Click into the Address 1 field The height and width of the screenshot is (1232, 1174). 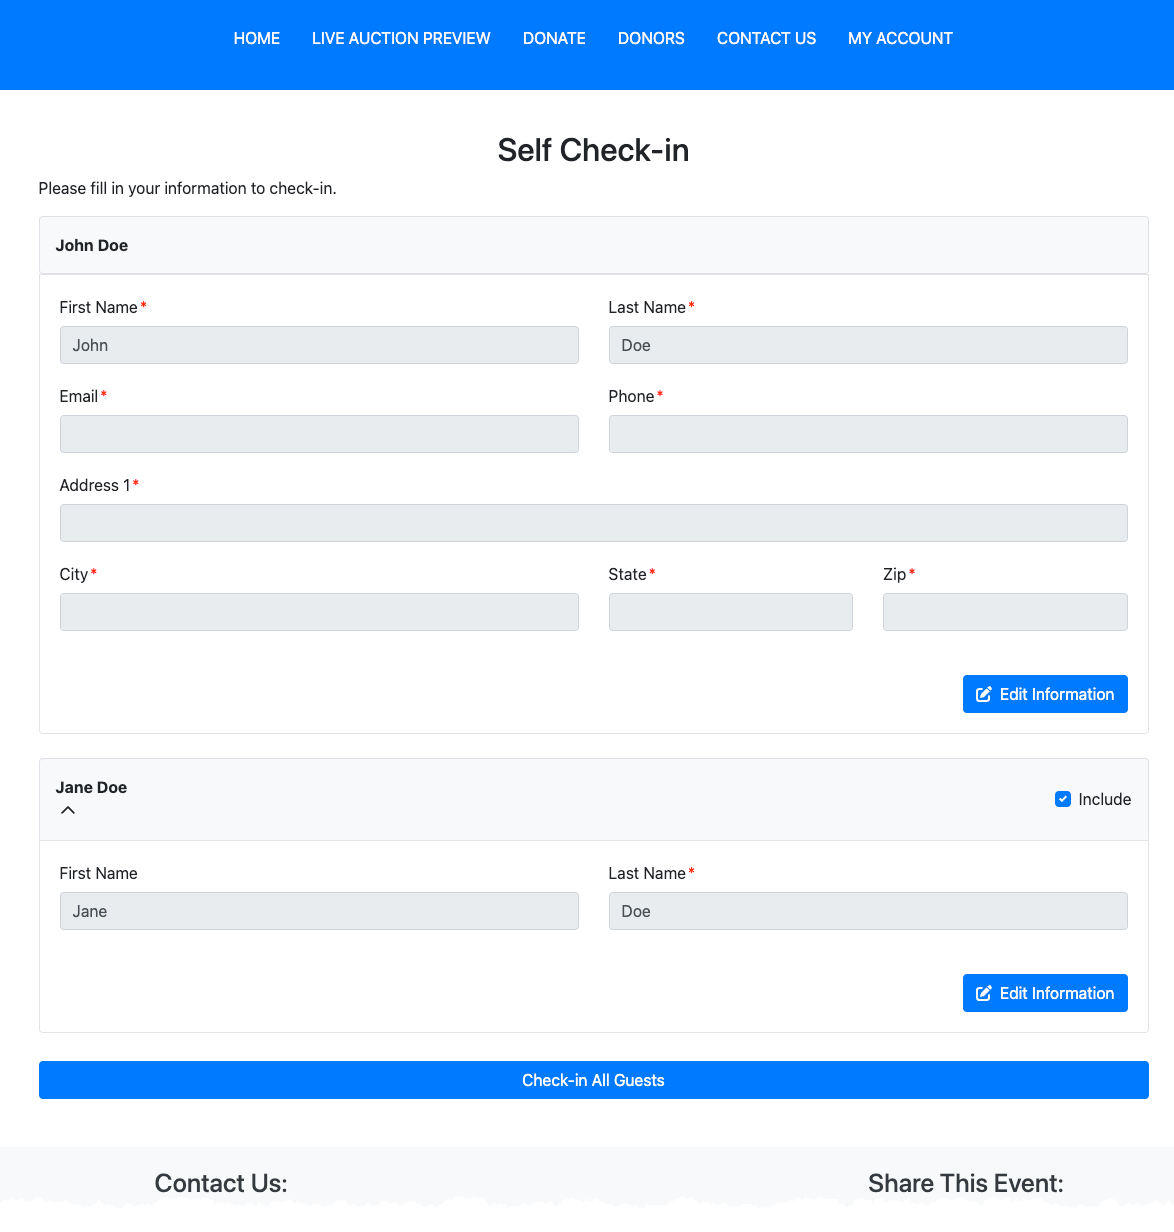[x=593, y=523]
